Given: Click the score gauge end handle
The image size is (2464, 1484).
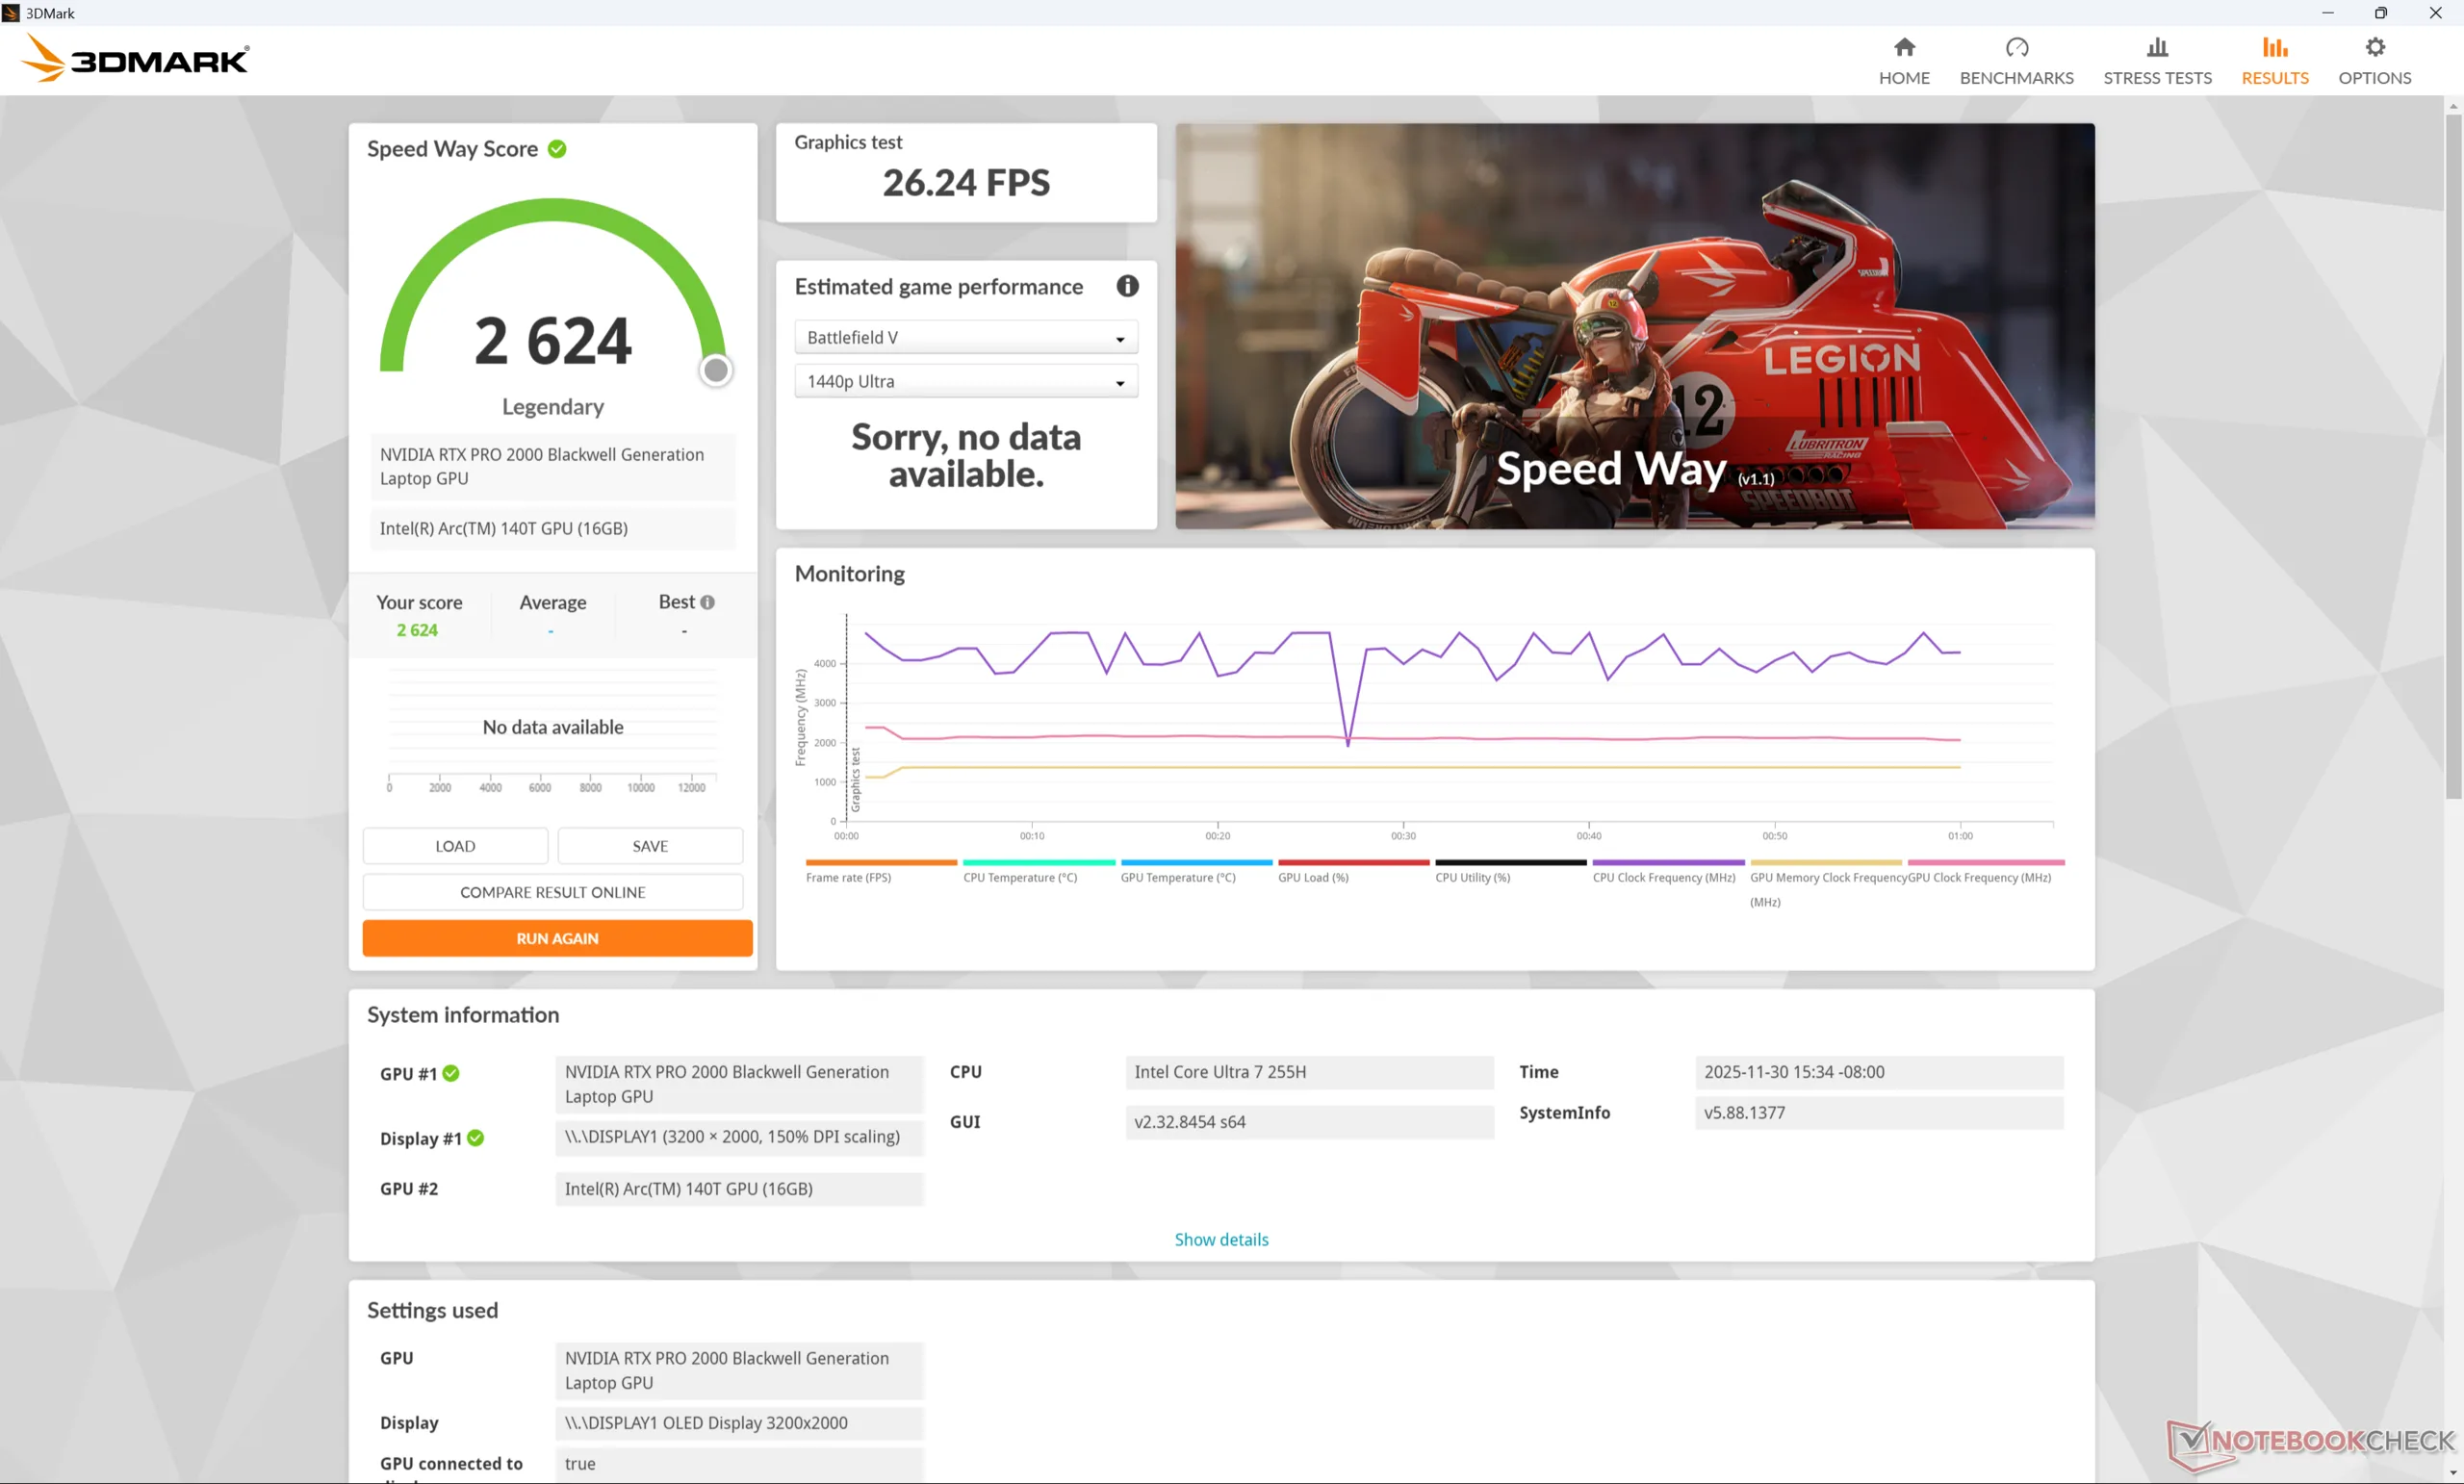Looking at the screenshot, I should (715, 370).
